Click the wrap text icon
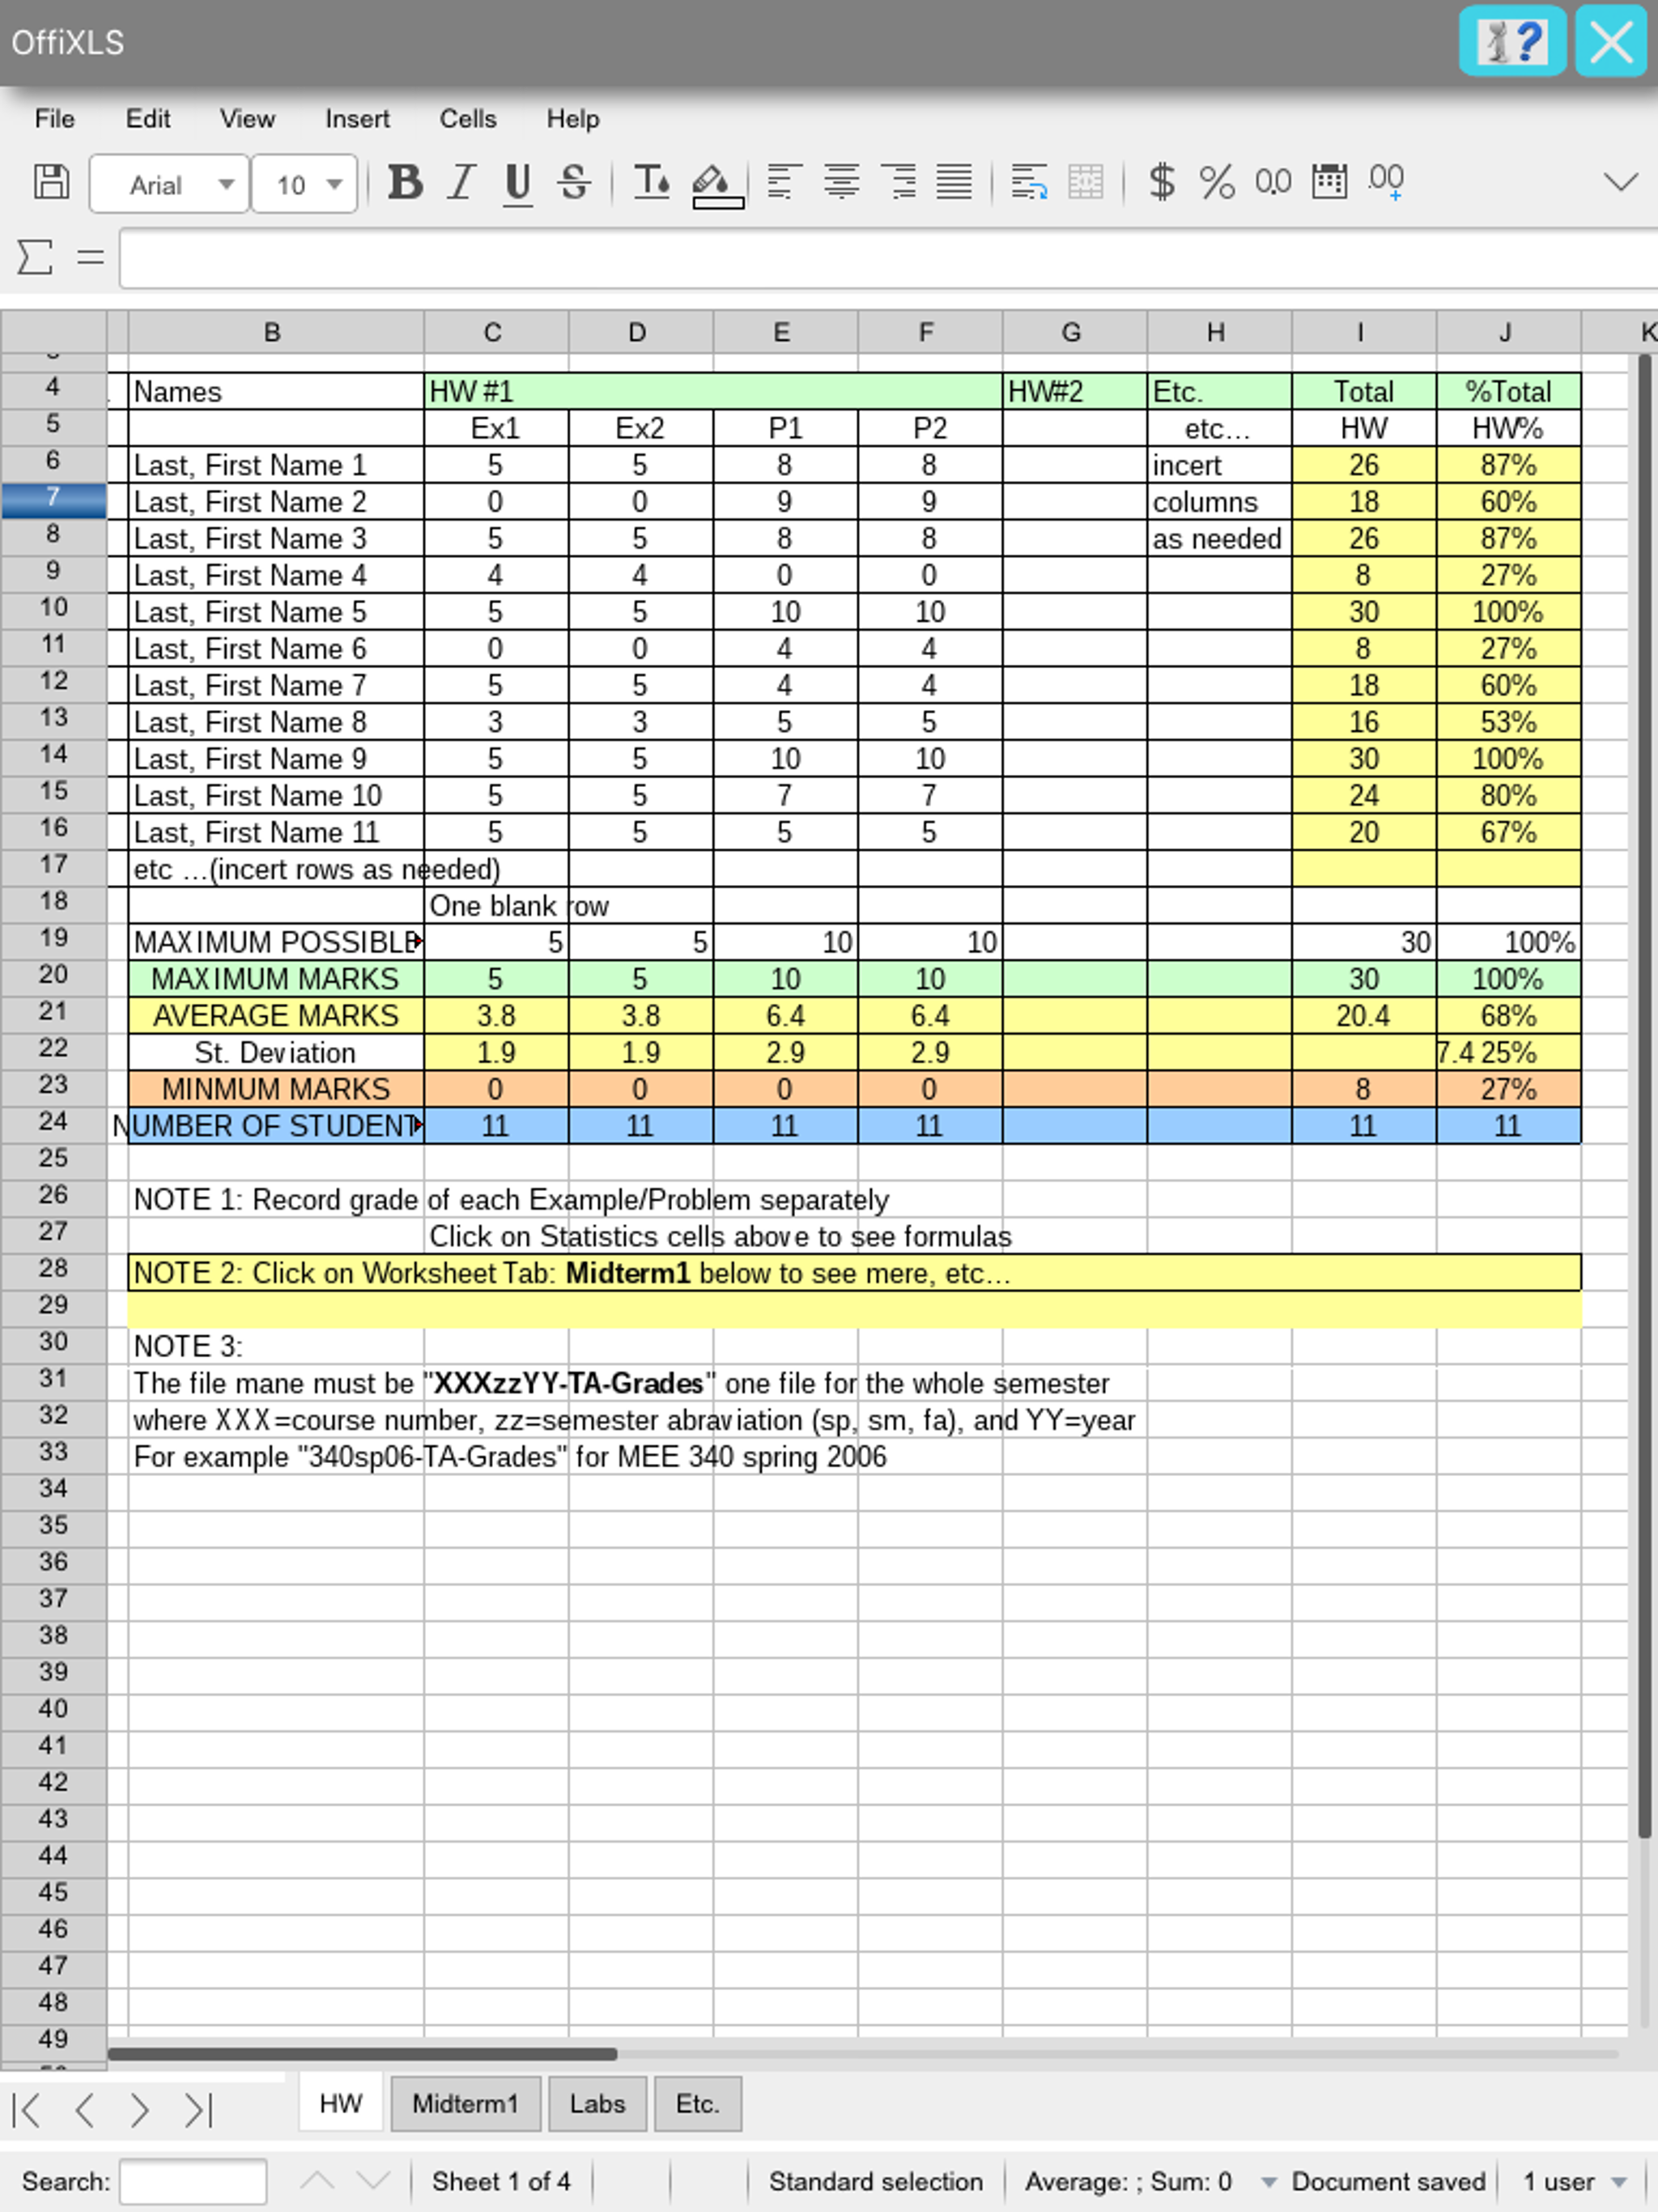The height and width of the screenshot is (2212, 1658). click(x=1028, y=182)
